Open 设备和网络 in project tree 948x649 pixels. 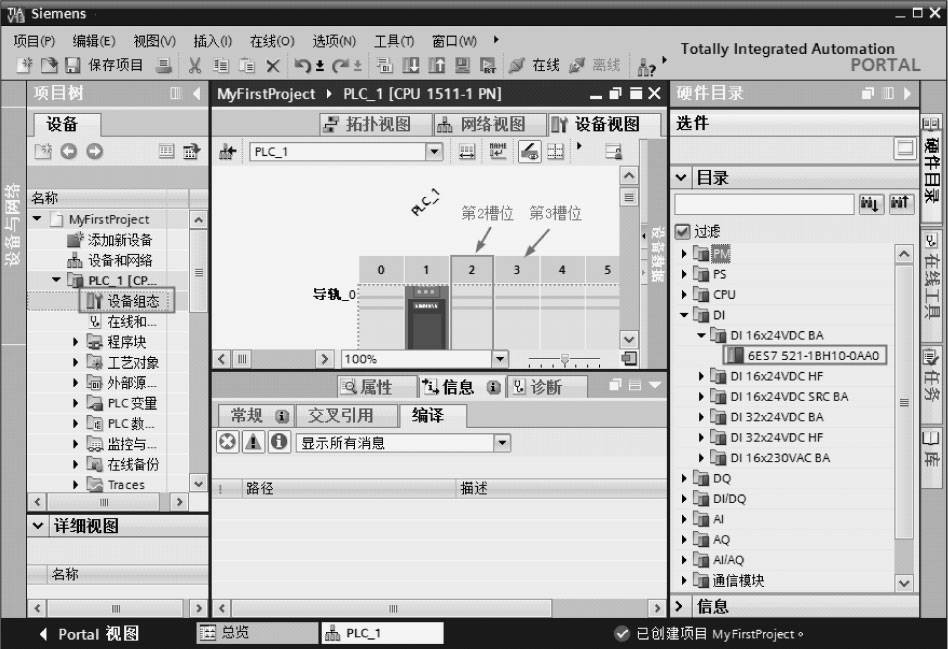pyautogui.click(x=120, y=261)
